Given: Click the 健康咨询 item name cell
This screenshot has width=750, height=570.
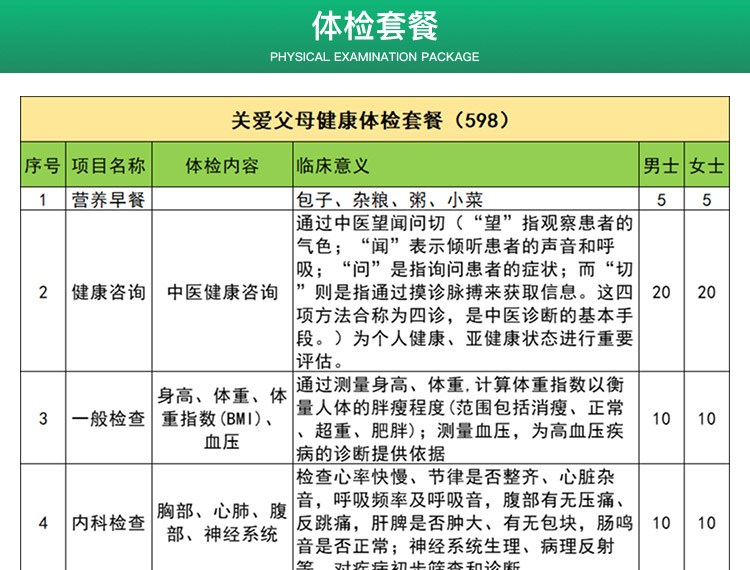Looking at the screenshot, I should [109, 292].
